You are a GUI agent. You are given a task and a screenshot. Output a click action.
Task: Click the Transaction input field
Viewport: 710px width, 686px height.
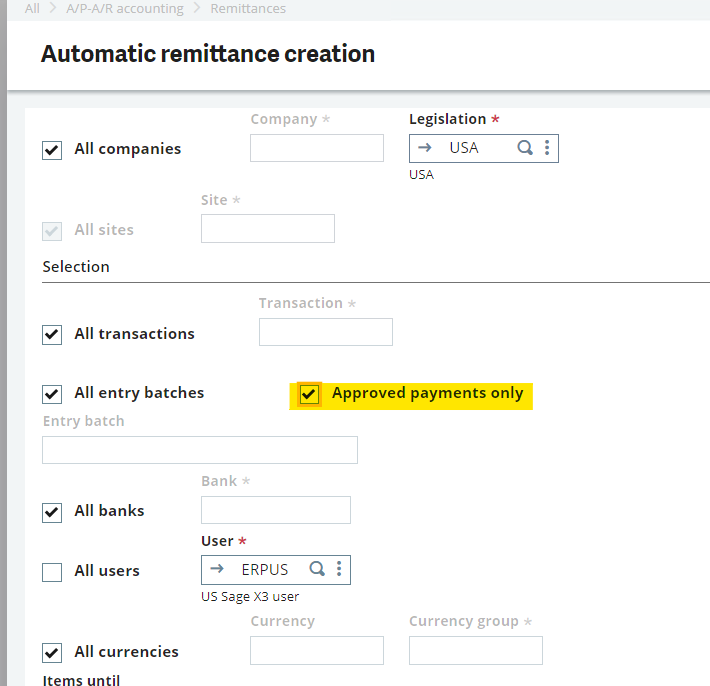pos(325,332)
